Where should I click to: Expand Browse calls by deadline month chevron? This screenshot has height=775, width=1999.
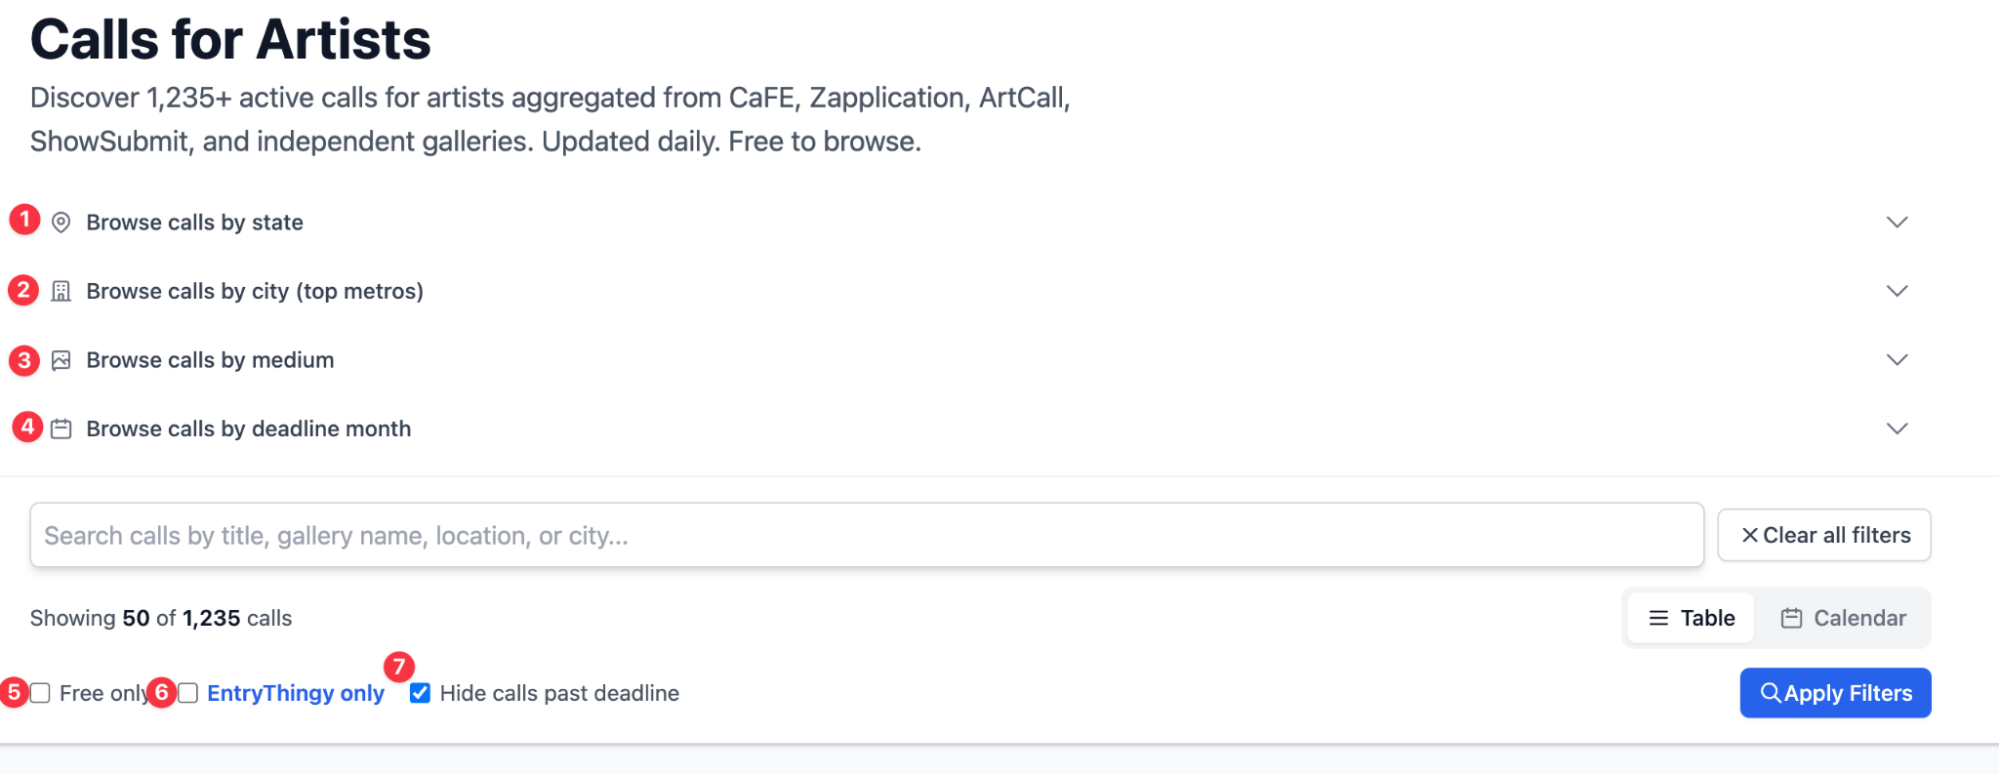pyautogui.click(x=1897, y=429)
